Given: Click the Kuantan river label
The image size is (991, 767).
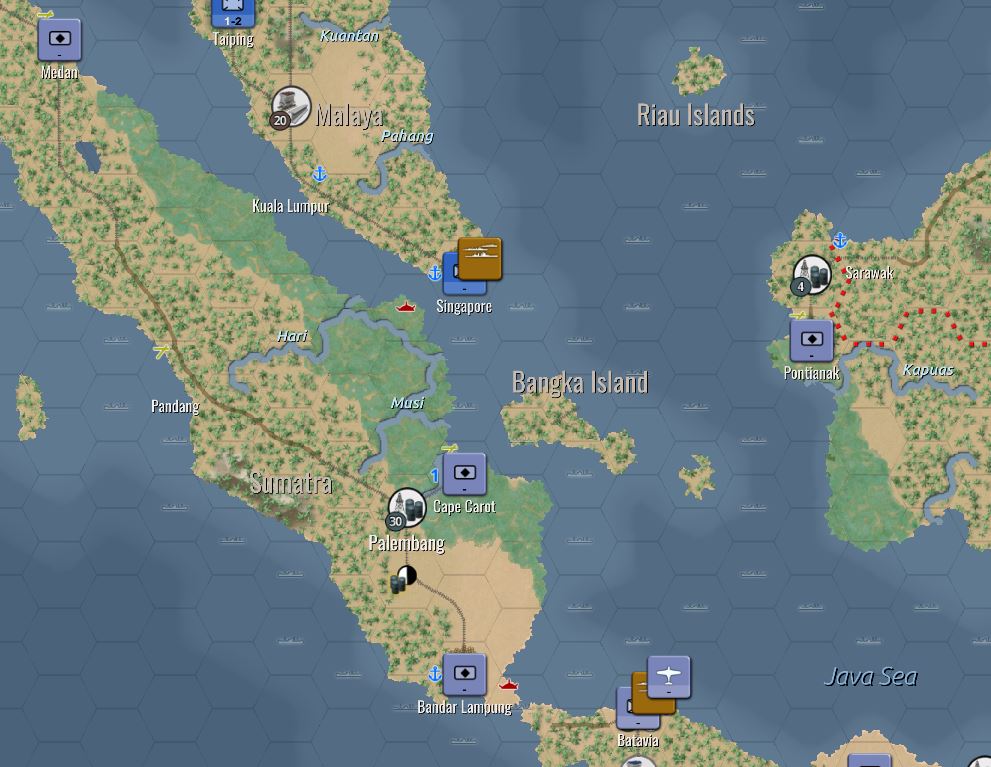Looking at the screenshot, I should click(350, 35).
